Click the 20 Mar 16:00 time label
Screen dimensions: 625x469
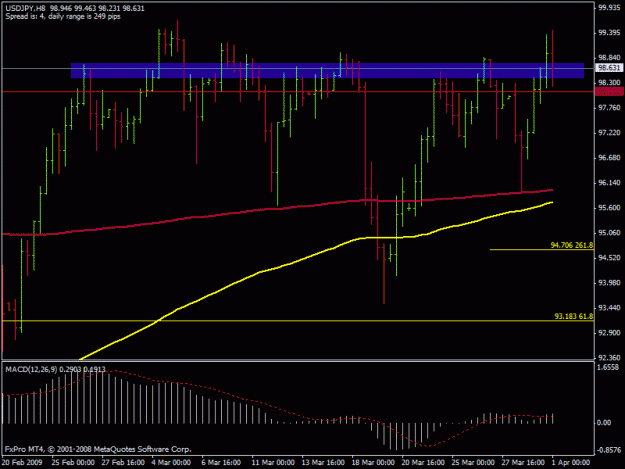423,463
